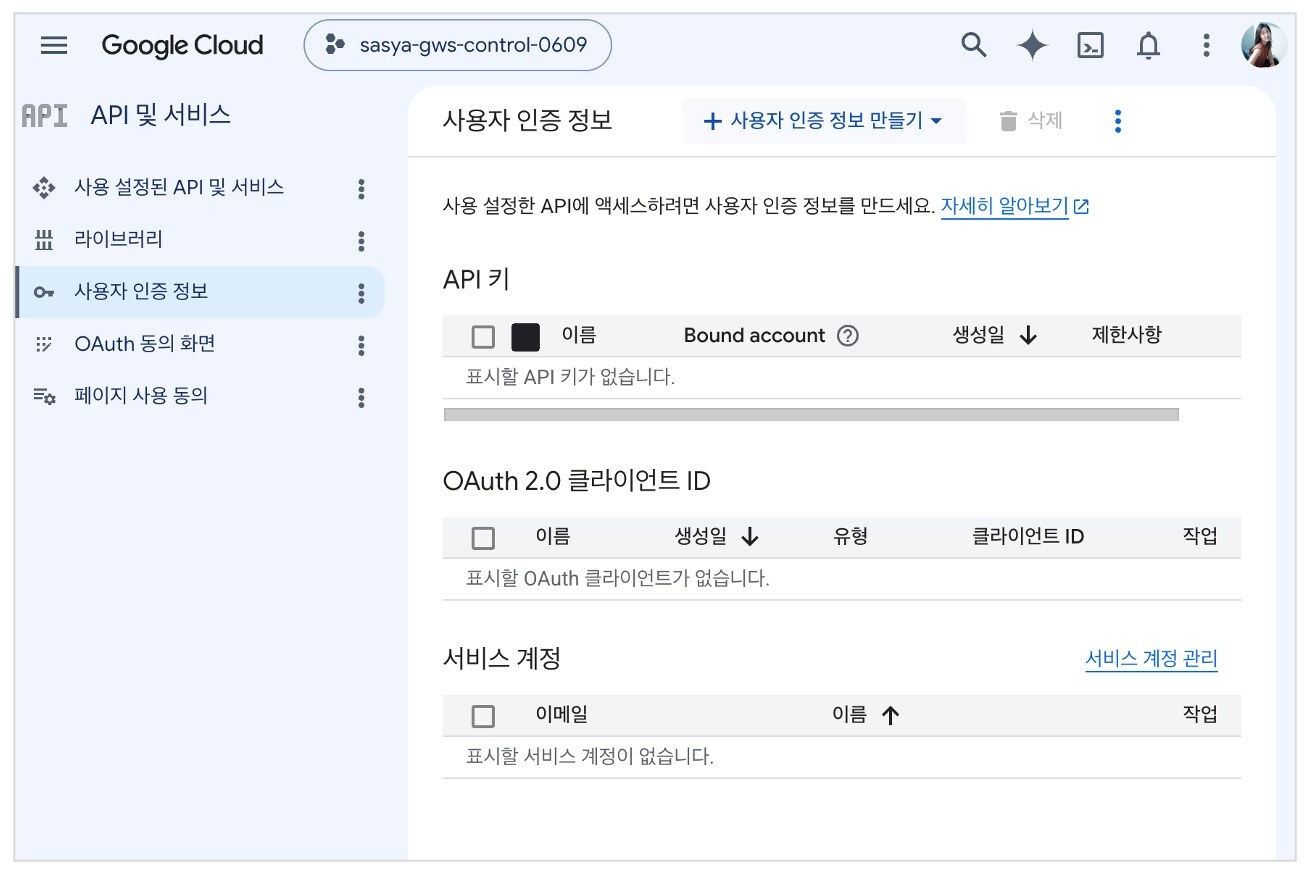
Task: Click the 이메일 column header
Action: coord(562,715)
